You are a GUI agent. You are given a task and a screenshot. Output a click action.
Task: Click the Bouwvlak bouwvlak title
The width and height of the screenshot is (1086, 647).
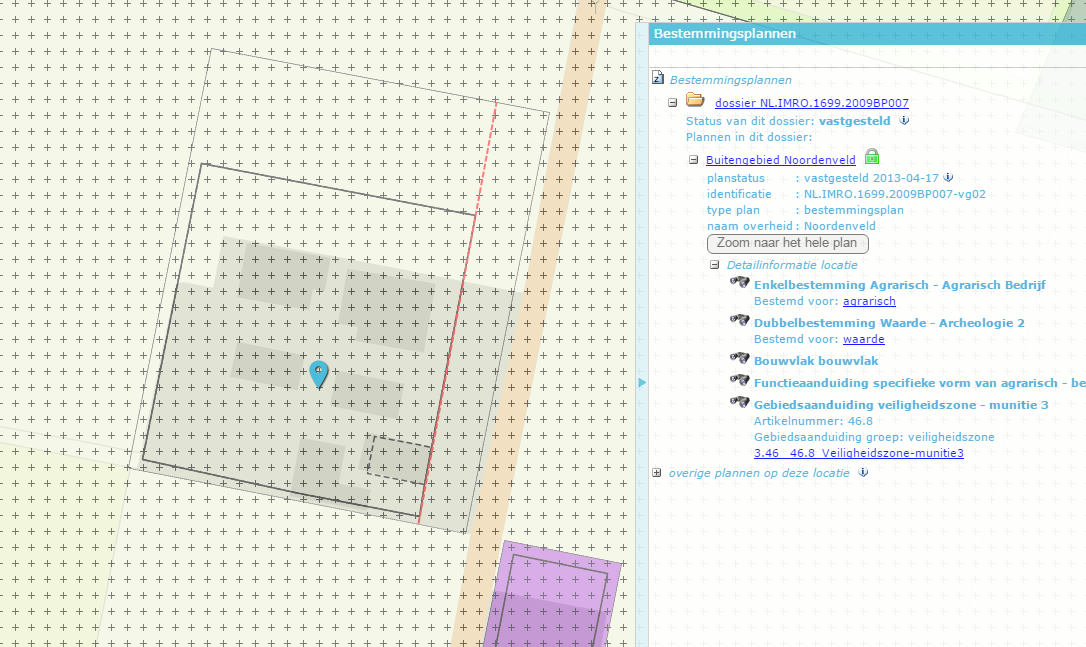point(816,361)
